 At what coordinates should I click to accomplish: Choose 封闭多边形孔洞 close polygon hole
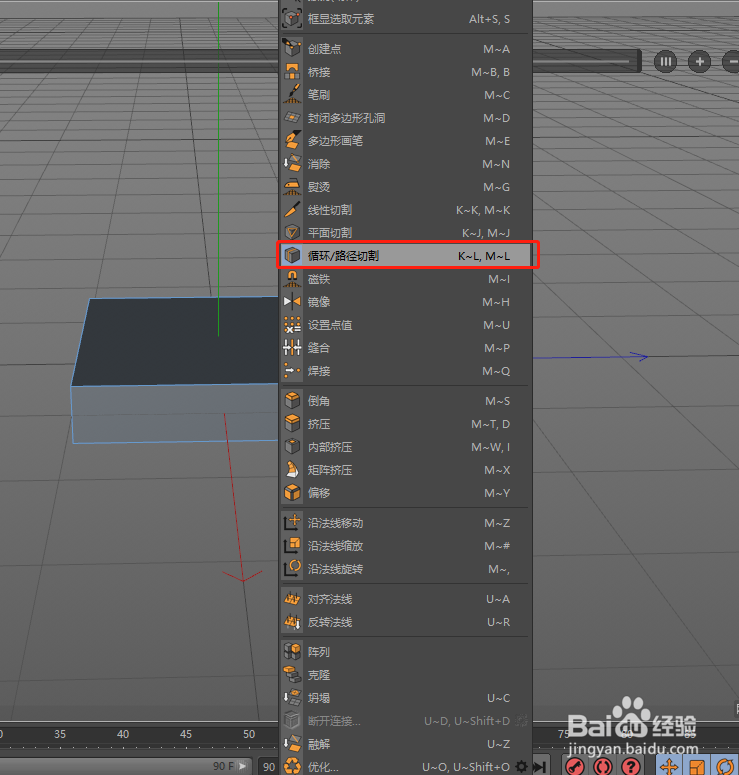[x=405, y=118]
